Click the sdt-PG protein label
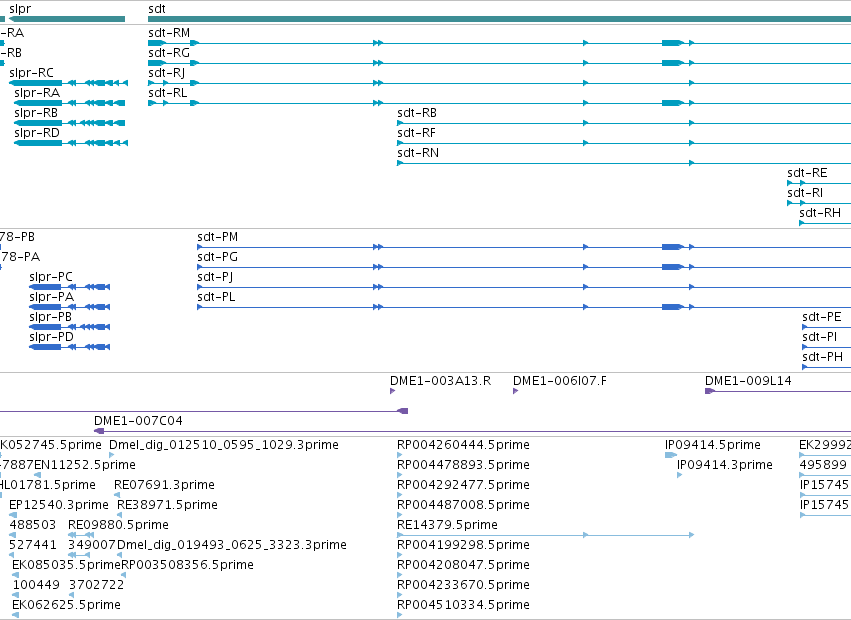The width and height of the screenshot is (851, 620). [217, 257]
